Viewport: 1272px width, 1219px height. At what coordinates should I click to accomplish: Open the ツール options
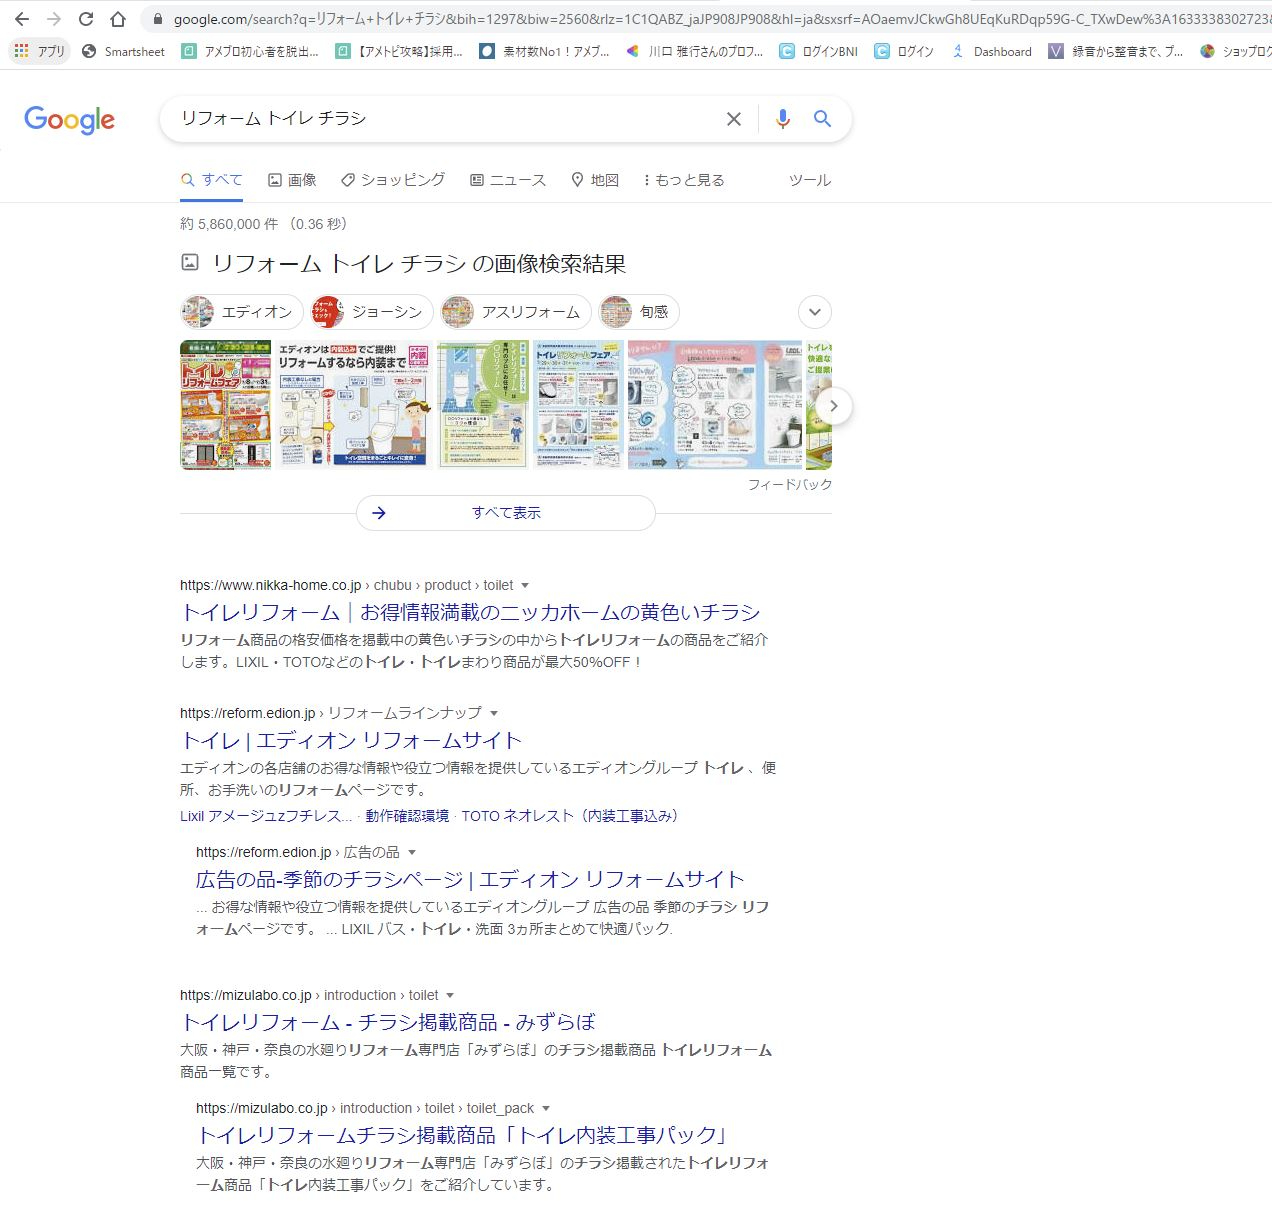pyautogui.click(x=809, y=180)
